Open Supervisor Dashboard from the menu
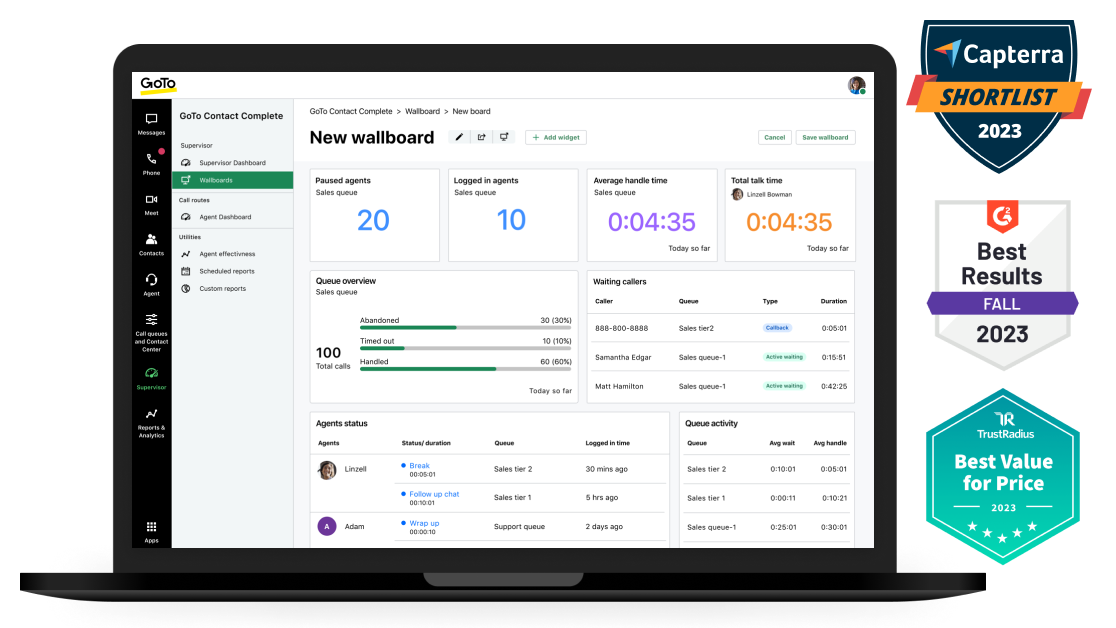Image resolution: width=1116 pixels, height=628 pixels. click(232, 162)
